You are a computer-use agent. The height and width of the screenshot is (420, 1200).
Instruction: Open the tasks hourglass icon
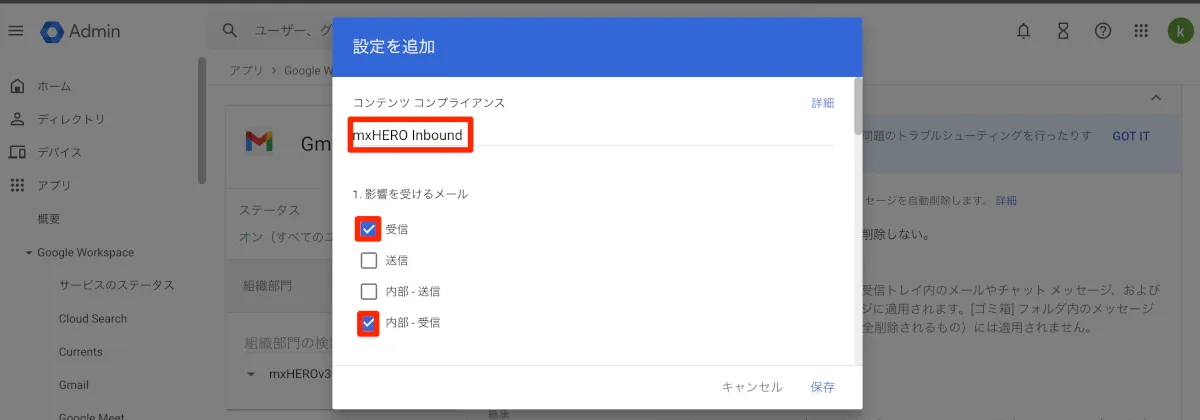[x=1063, y=31]
